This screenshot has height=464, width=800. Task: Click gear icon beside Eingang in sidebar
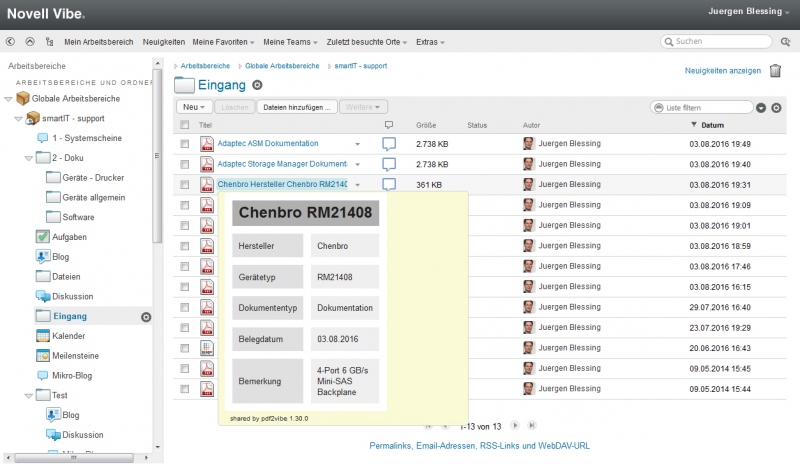(146, 317)
